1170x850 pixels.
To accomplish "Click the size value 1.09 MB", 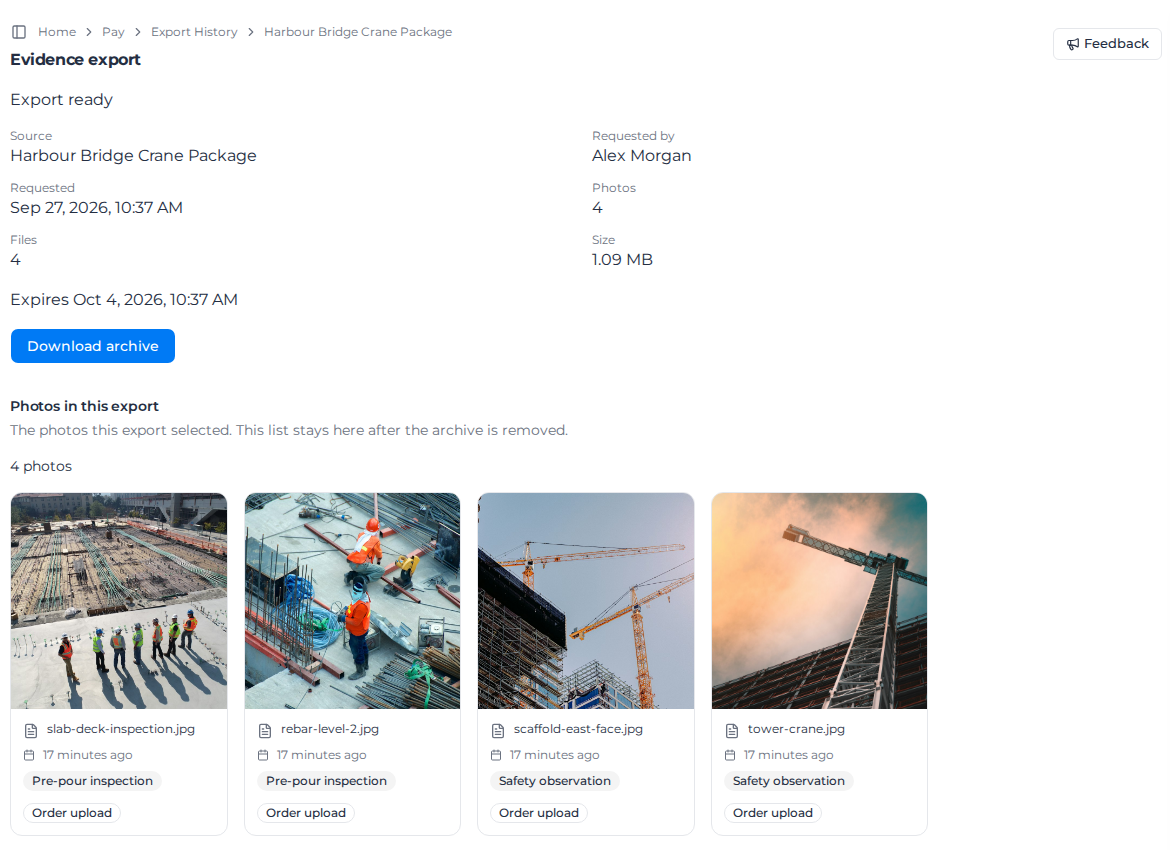I will coord(622,259).
